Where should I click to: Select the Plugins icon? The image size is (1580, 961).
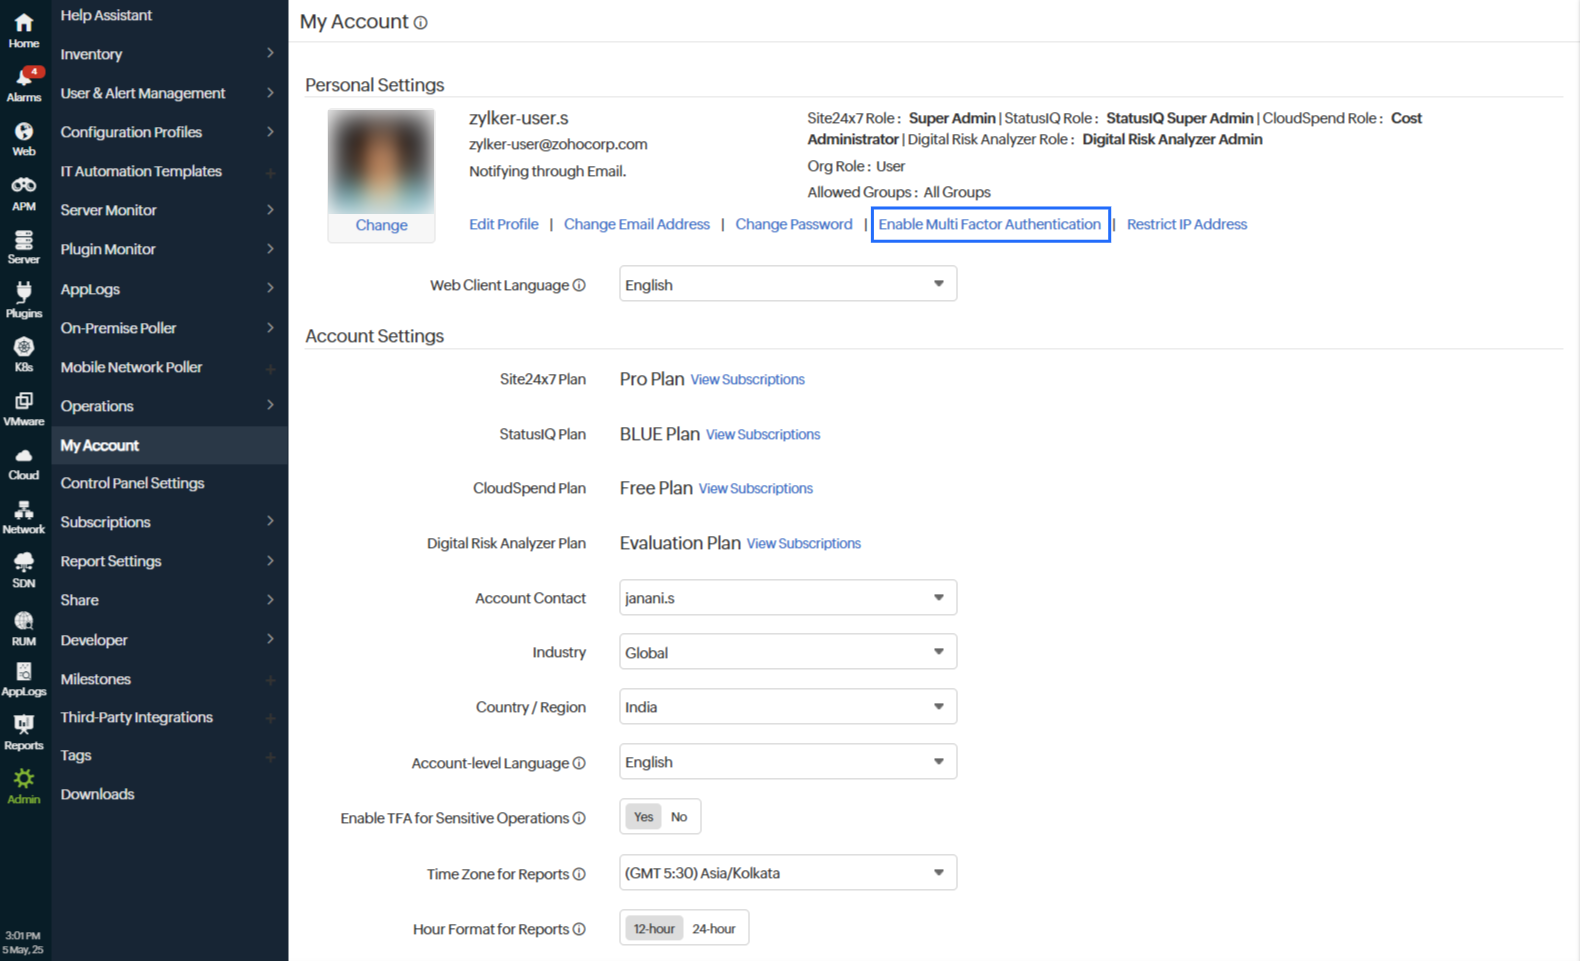click(24, 299)
